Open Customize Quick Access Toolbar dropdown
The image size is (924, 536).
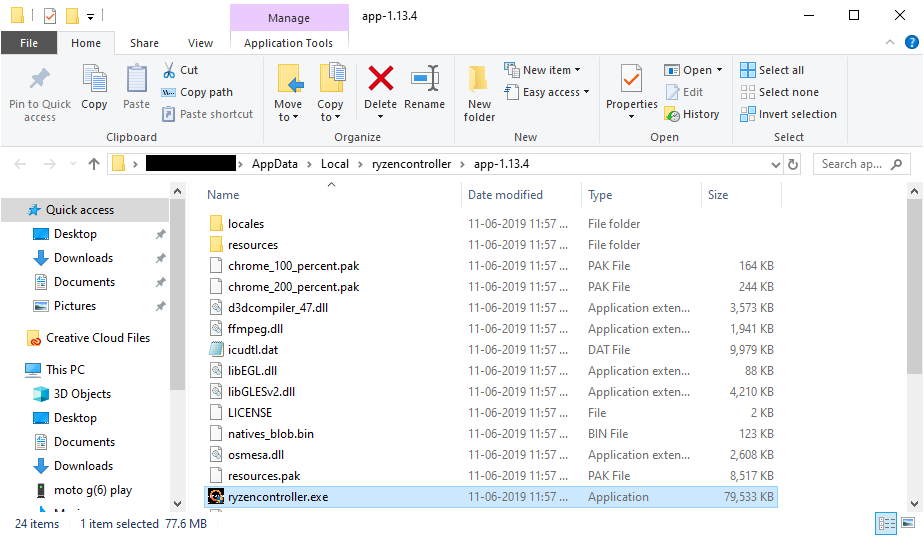click(90, 16)
